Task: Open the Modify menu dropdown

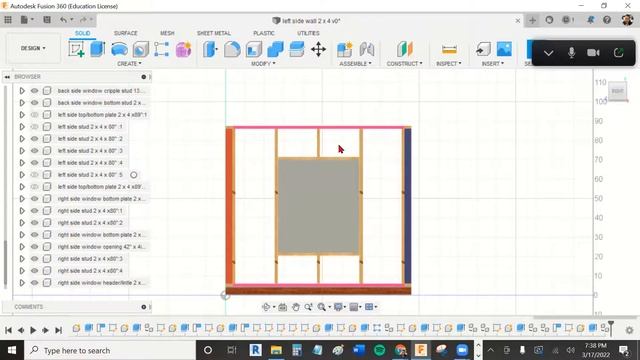Action: pos(263,64)
